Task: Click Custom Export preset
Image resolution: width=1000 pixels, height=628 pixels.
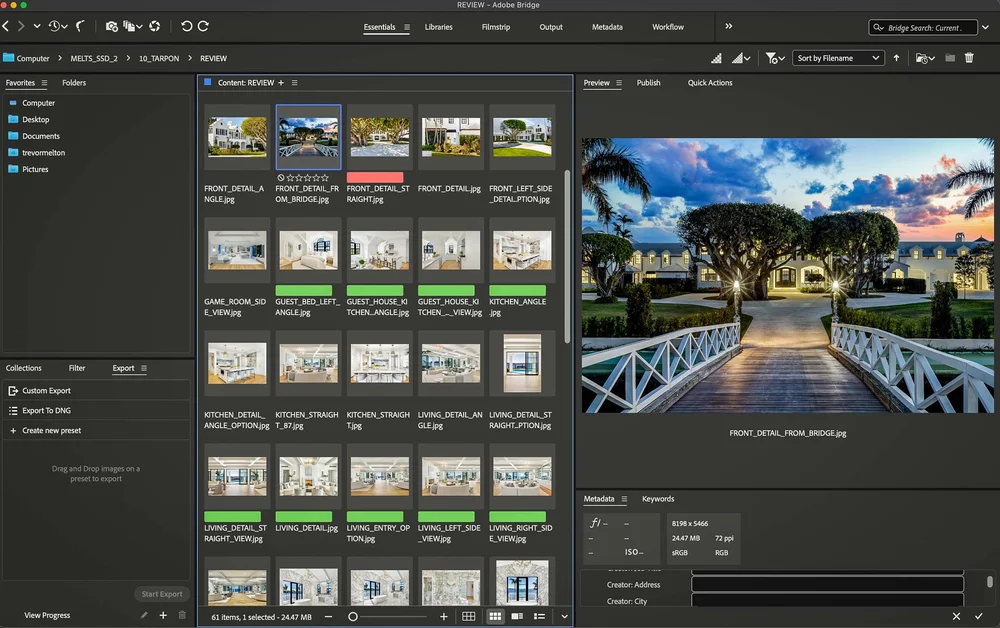Action: click(x=46, y=391)
